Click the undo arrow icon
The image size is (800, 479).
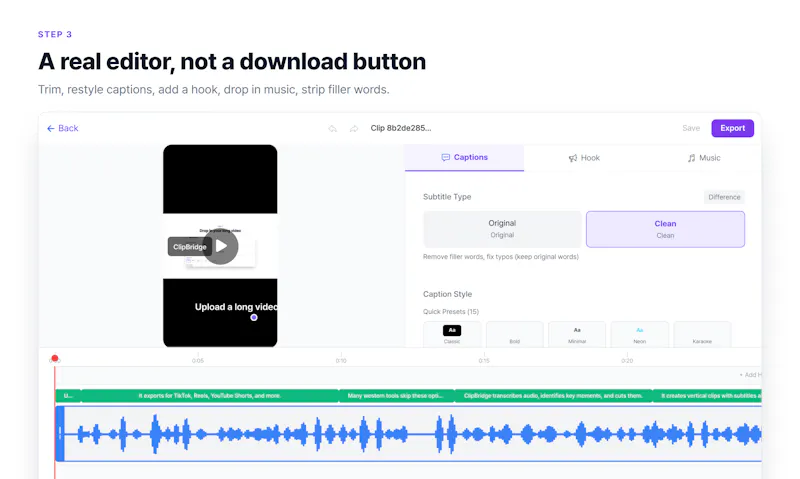pos(333,129)
